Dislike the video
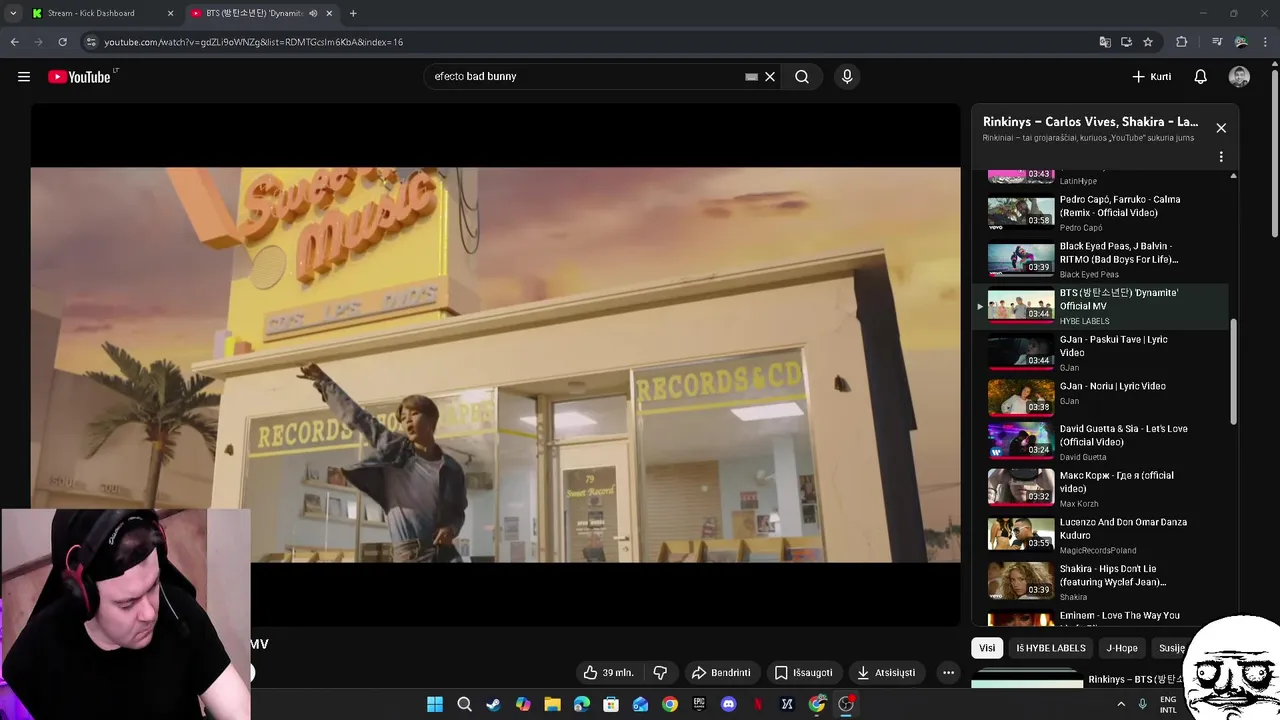The height and width of the screenshot is (720, 1280). pos(660,673)
